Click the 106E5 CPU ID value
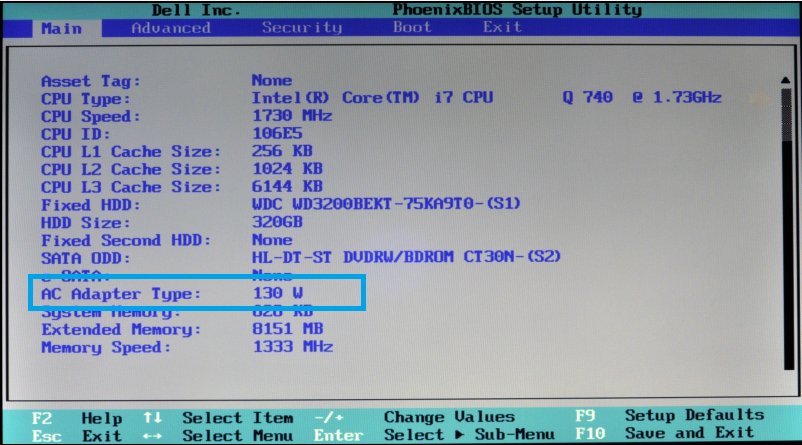The width and height of the screenshot is (802, 445). point(277,133)
